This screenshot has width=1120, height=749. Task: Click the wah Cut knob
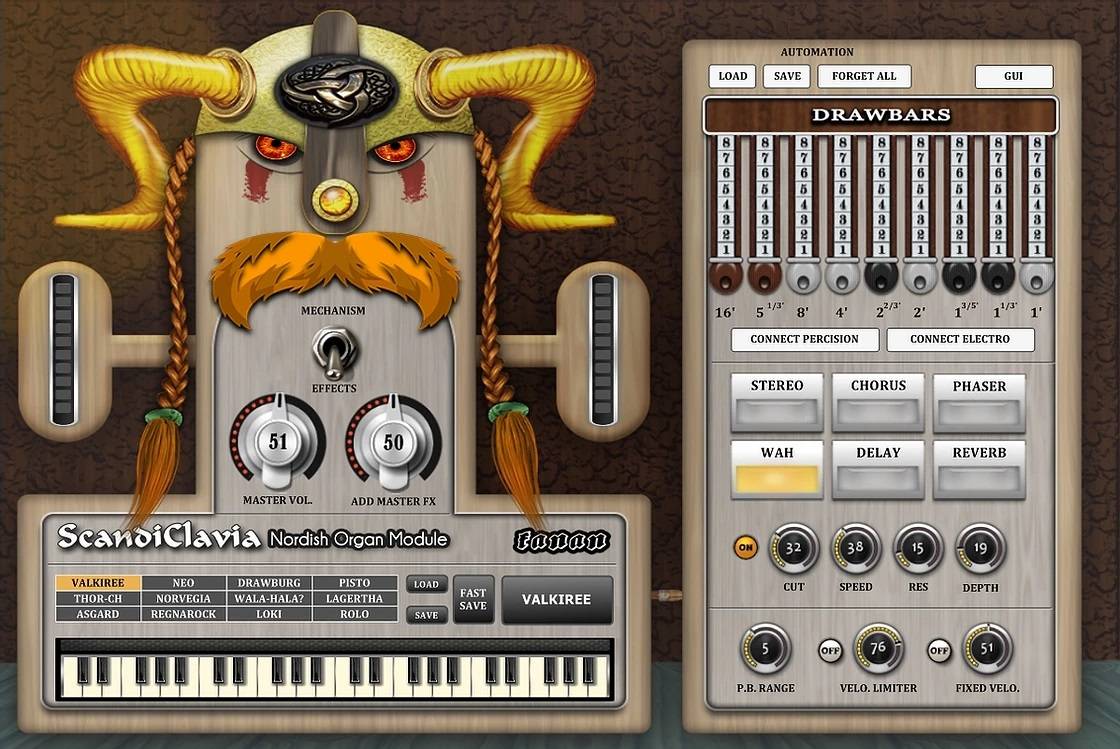pyautogui.click(x=793, y=549)
